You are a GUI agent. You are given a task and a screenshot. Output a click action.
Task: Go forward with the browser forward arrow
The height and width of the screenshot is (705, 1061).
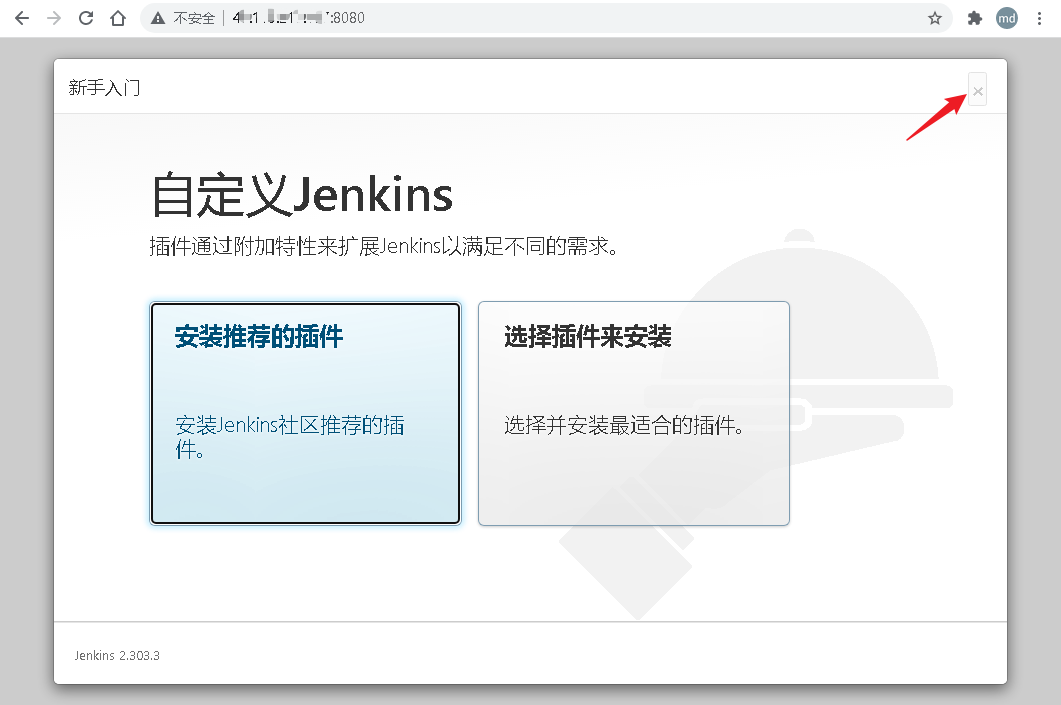(x=53, y=18)
